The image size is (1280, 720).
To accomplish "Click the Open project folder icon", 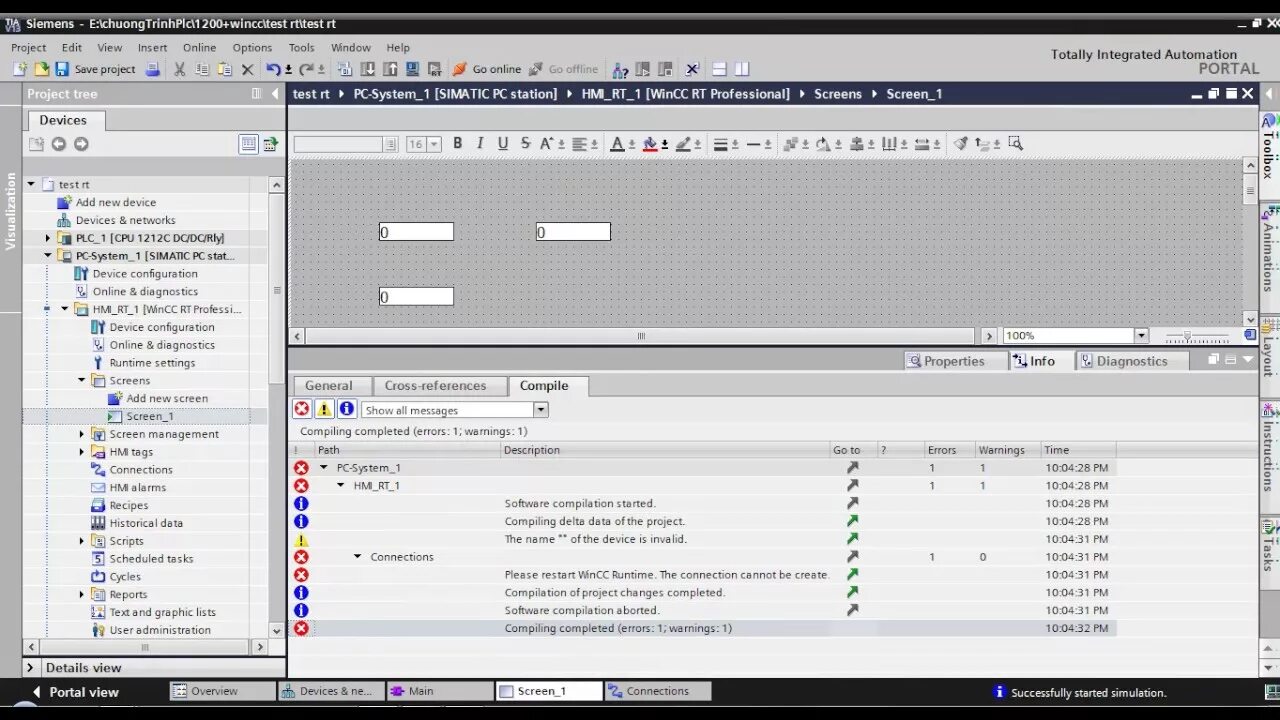I will pos(41,69).
